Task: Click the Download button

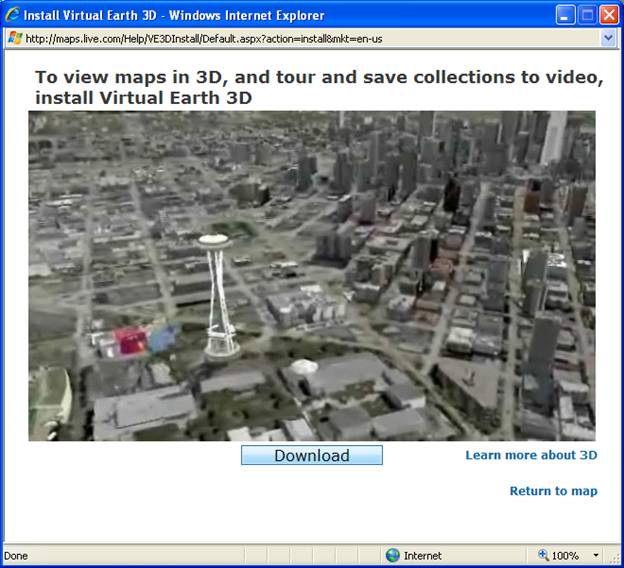Action: click(x=312, y=455)
